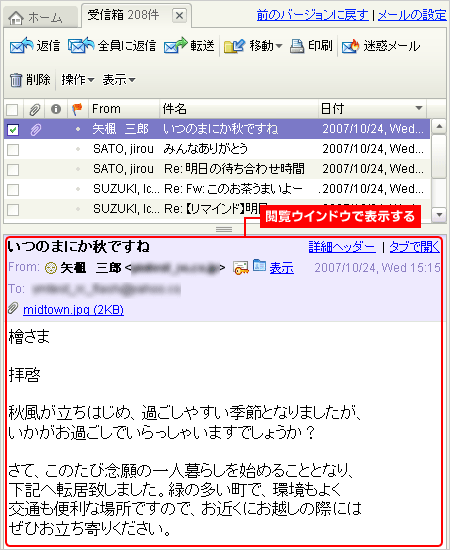The width and height of the screenshot is (450, 550).
Task: Mark as spam with 迷惑メール icon
Action: click(350, 46)
